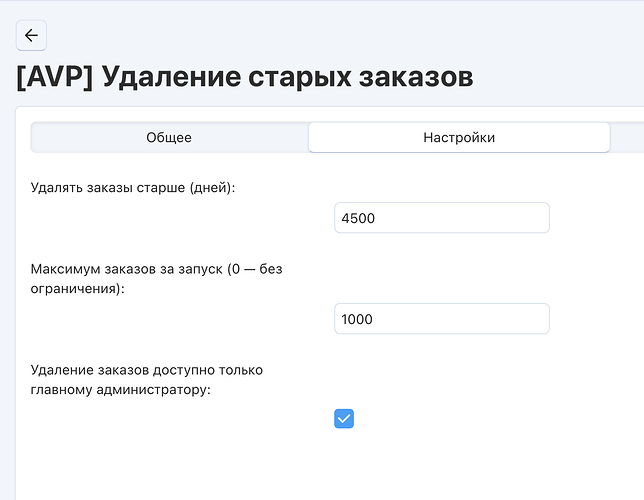
Task: Click the back arrow icon
Action: pyautogui.click(x=31, y=35)
